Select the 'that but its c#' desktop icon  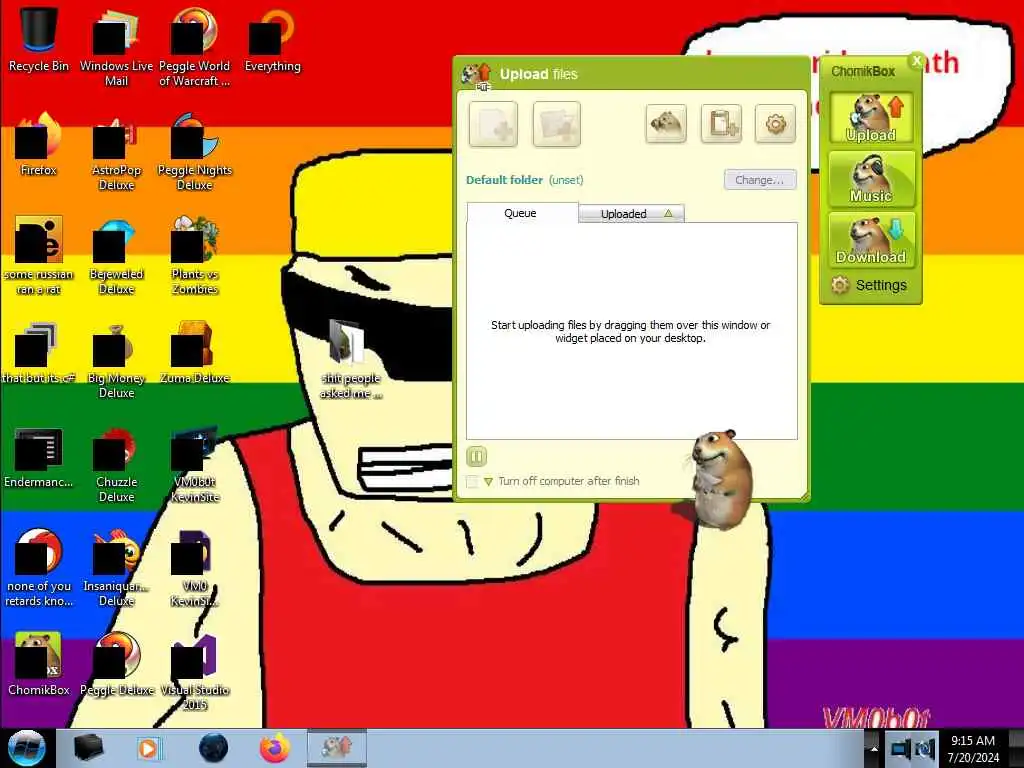click(39, 353)
